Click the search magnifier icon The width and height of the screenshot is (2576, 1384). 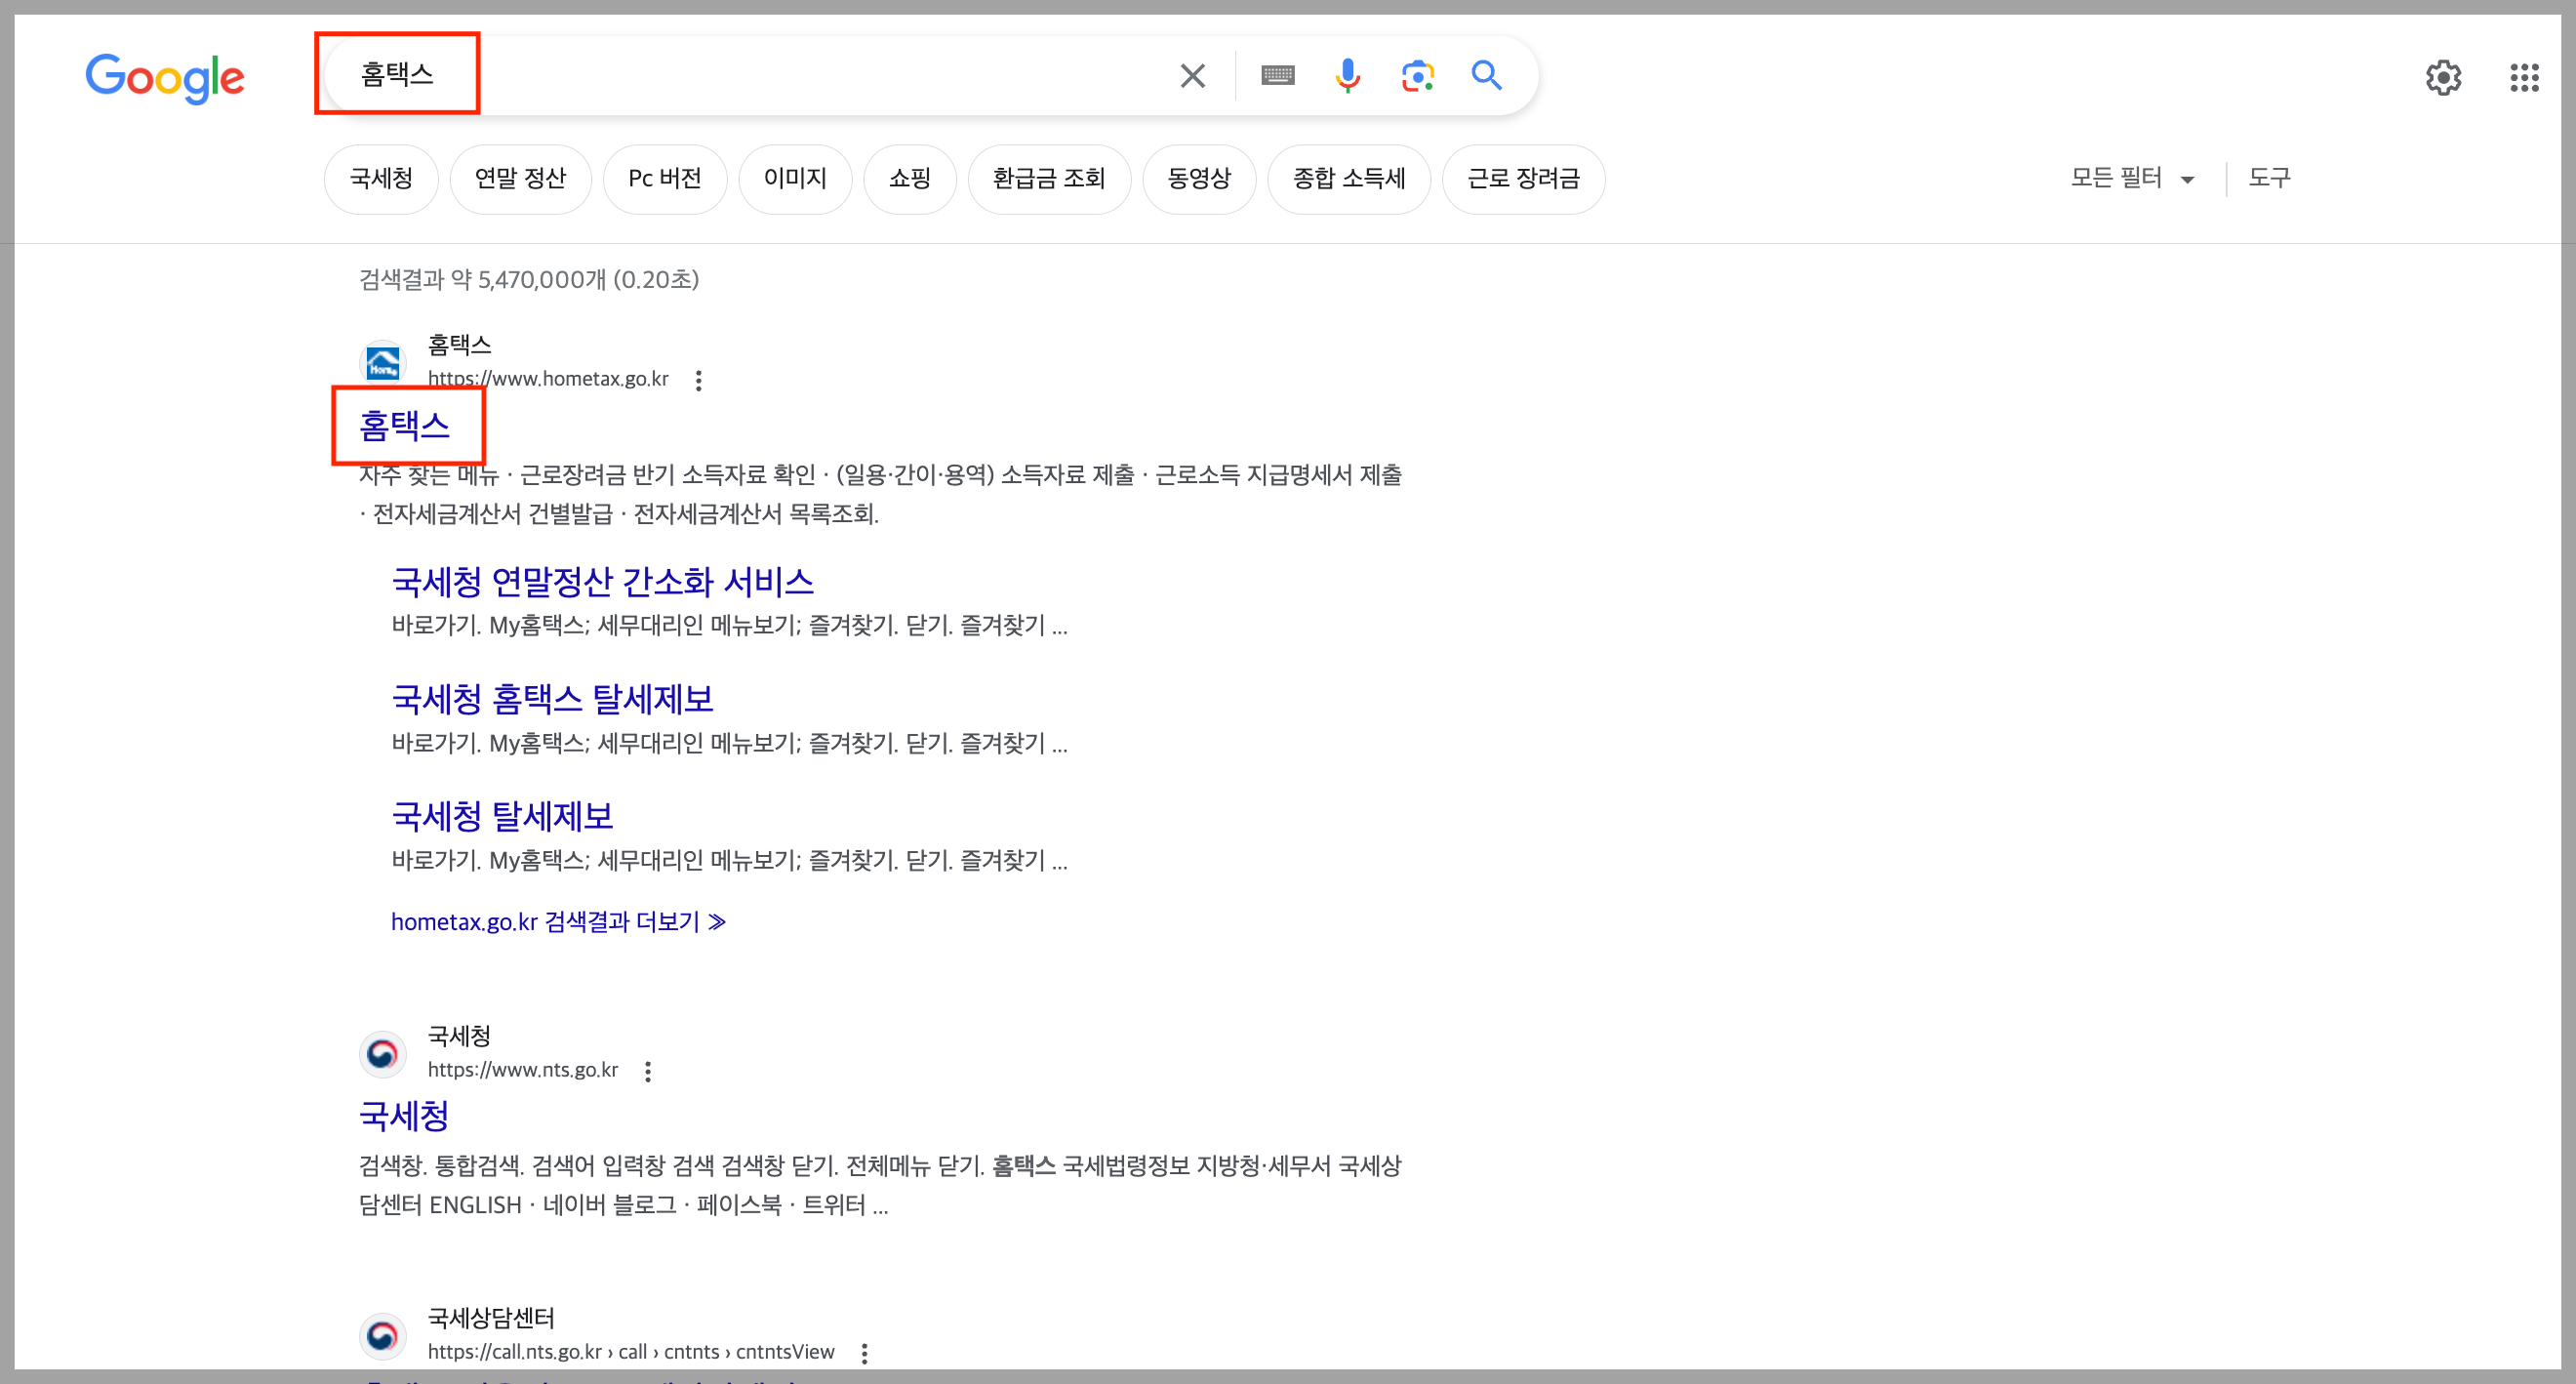(1486, 75)
